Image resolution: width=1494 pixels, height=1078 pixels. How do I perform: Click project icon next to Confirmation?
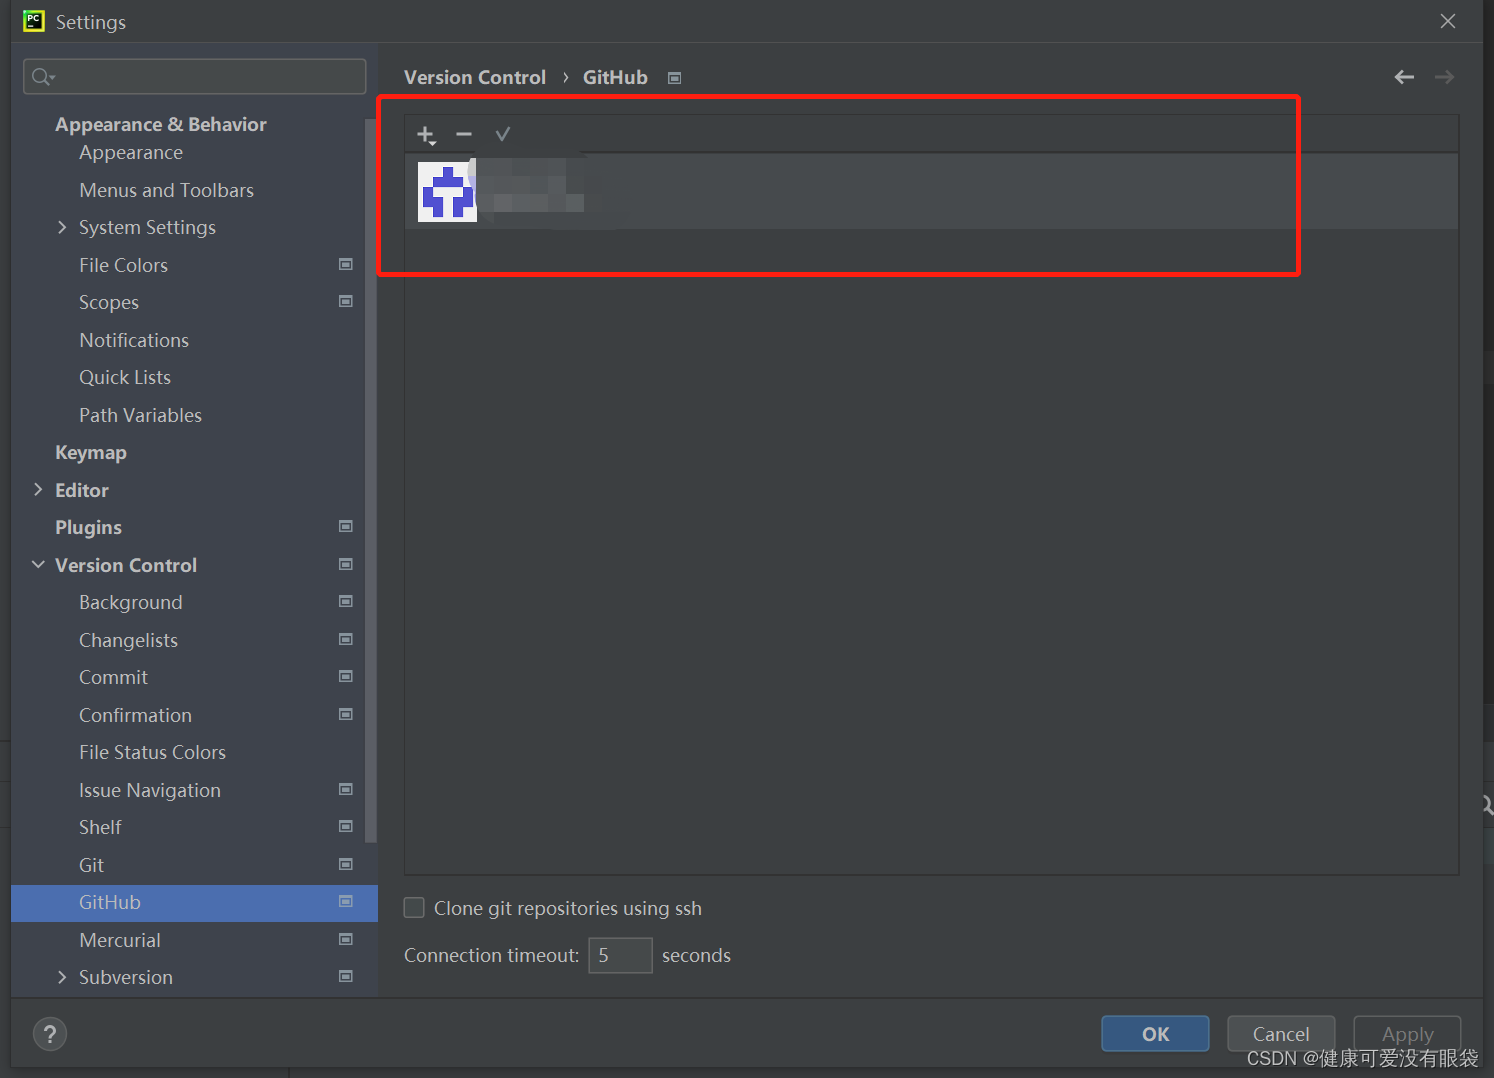tap(346, 714)
